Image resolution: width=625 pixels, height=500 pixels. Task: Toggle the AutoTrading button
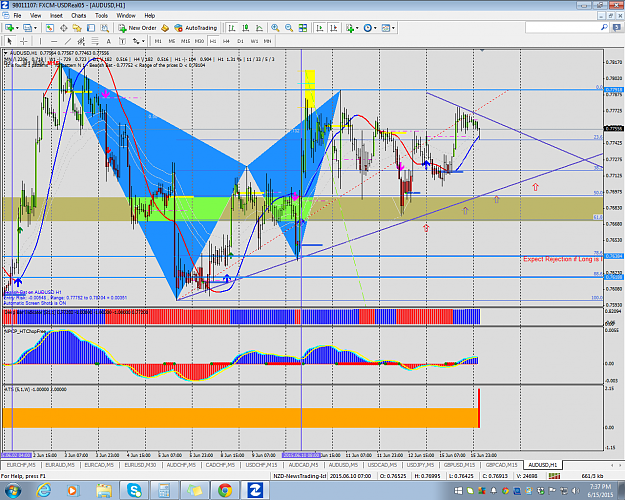pos(196,28)
